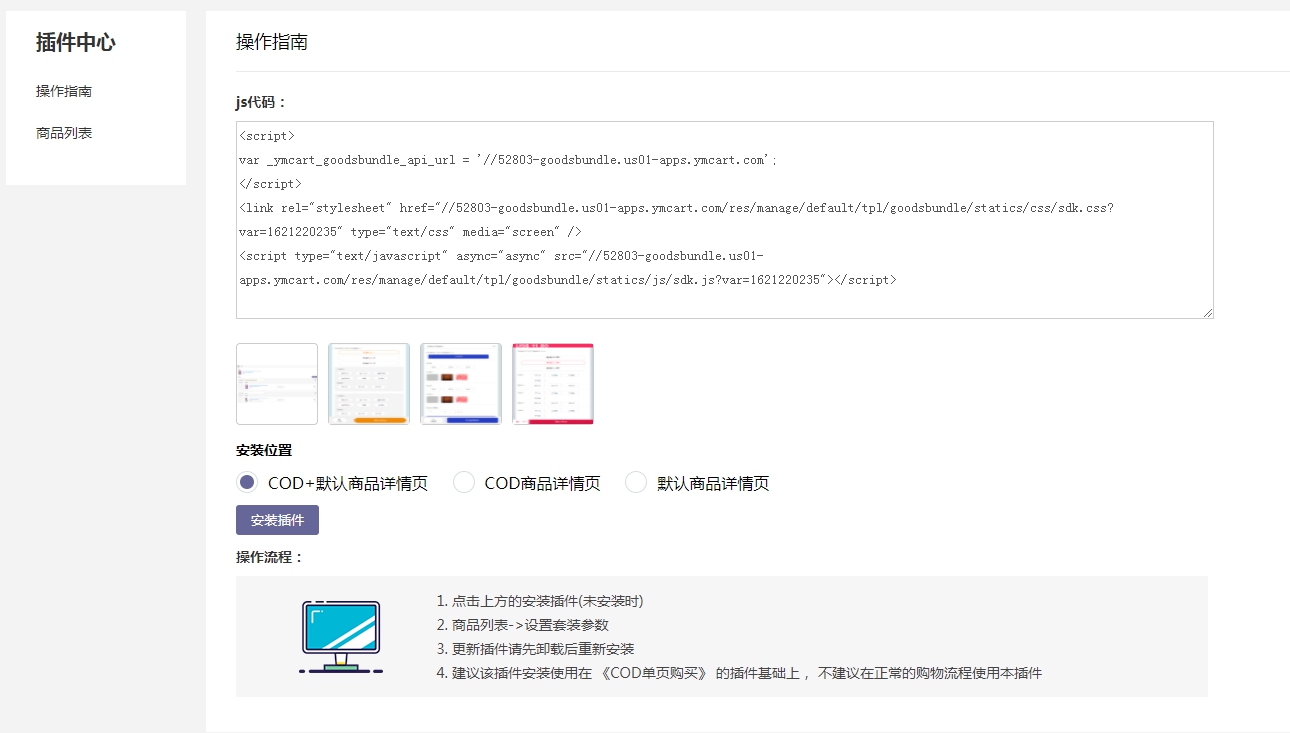
Task: Open the preview thumbnail with orange button
Action: (369, 384)
